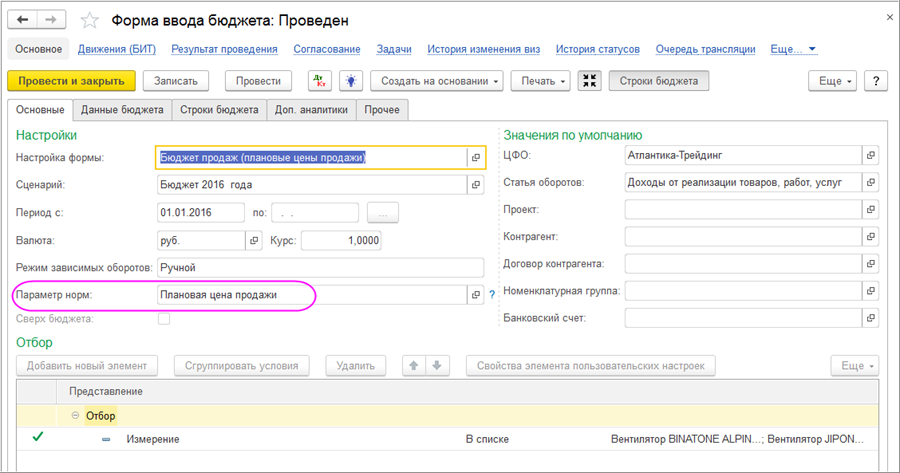
Task: Open selection icon for Настройка формы field
Action: 475,158
